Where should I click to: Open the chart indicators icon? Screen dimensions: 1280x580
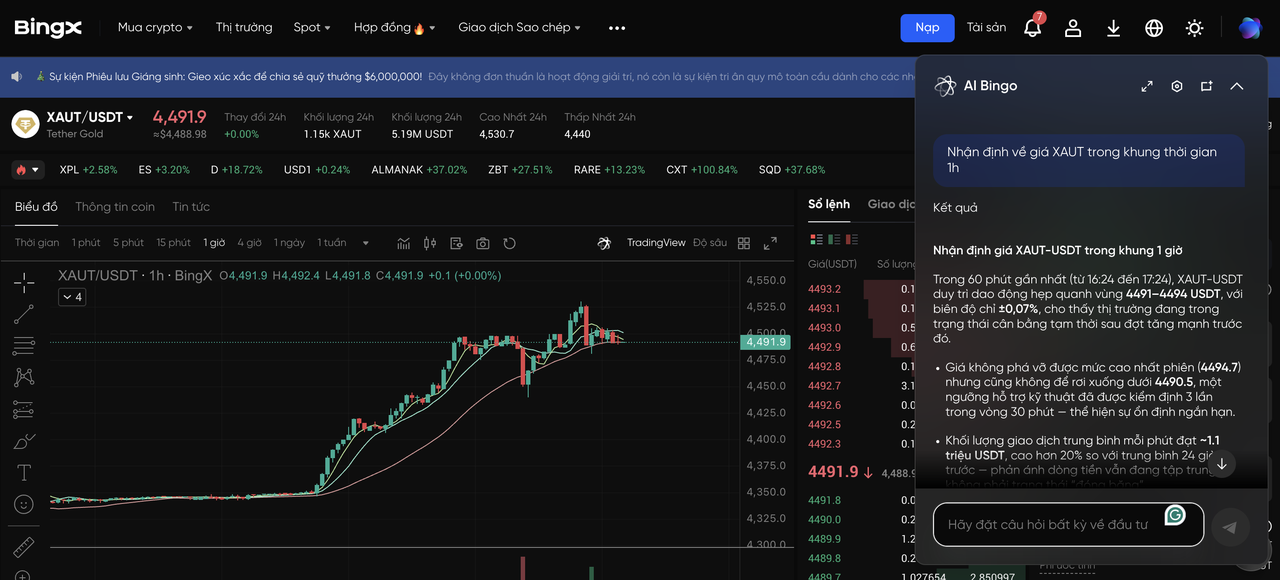pos(404,243)
